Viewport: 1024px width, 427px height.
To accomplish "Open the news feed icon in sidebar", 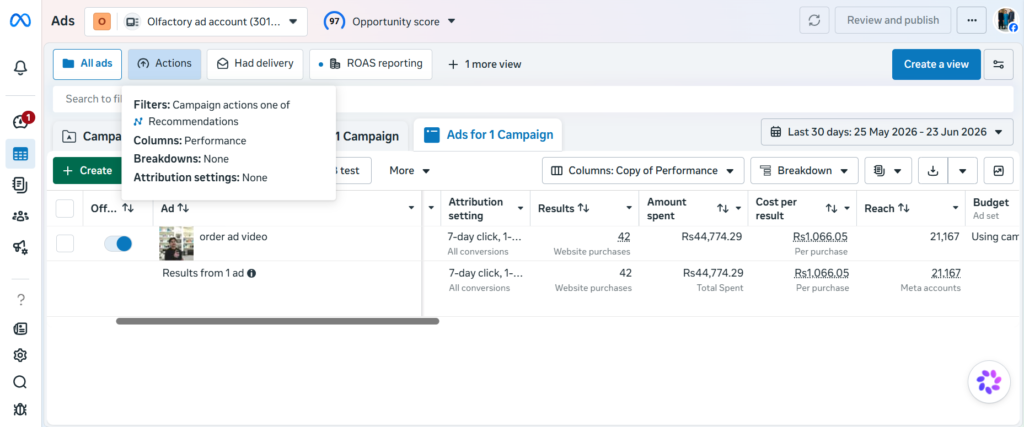I will pyautogui.click(x=20, y=328).
